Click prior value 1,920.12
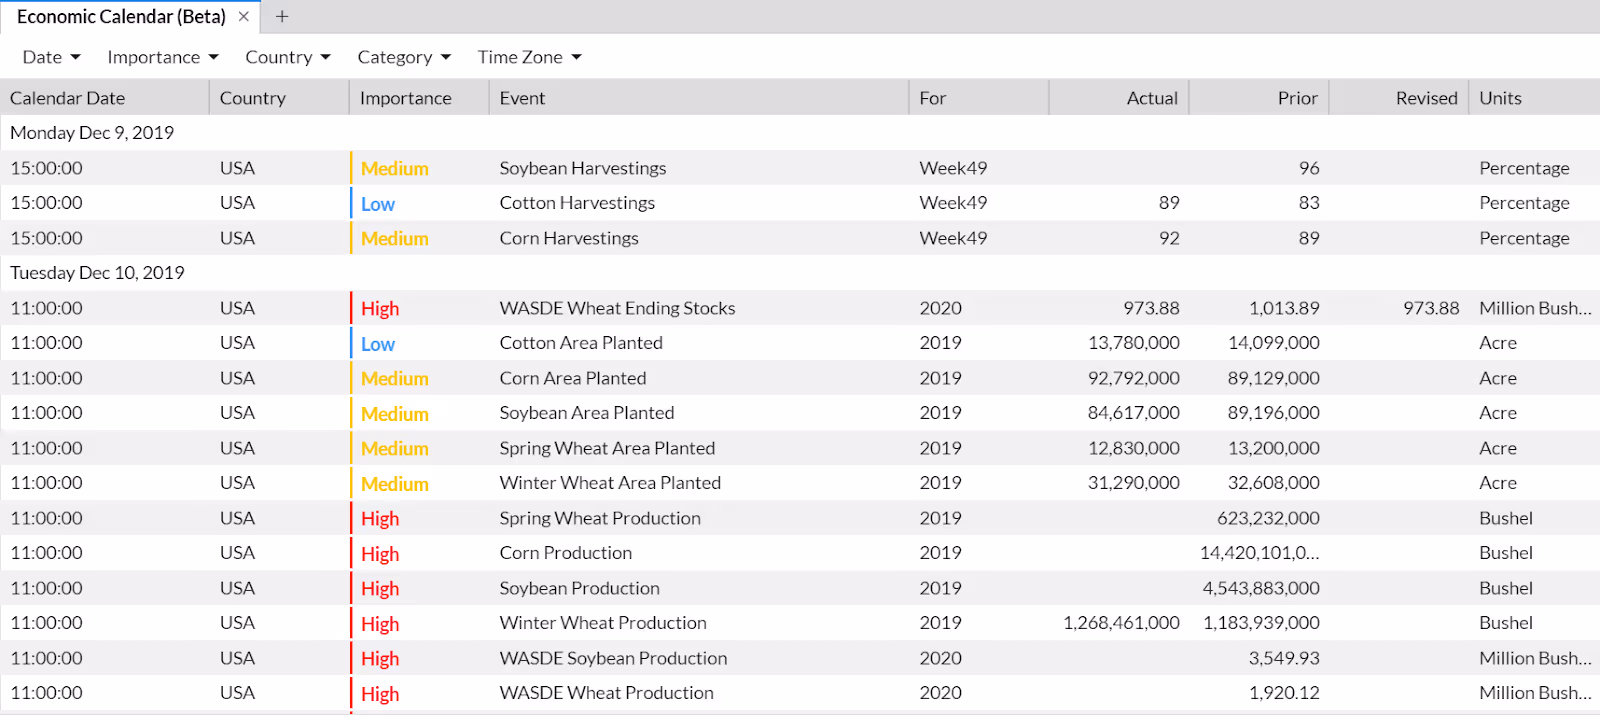Image resolution: width=1600 pixels, height=715 pixels. tap(1284, 693)
